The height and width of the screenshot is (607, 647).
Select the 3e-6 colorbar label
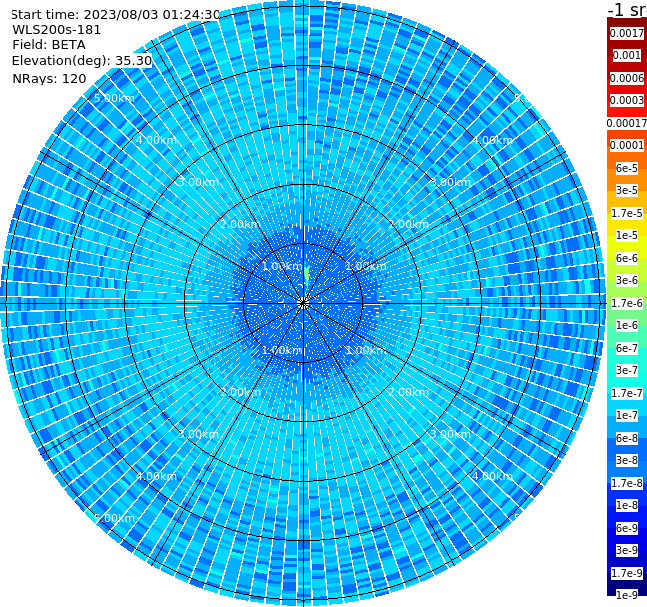pyautogui.click(x=627, y=280)
